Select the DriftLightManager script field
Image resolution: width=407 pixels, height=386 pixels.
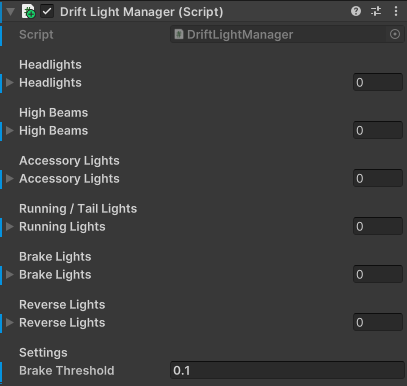point(287,34)
